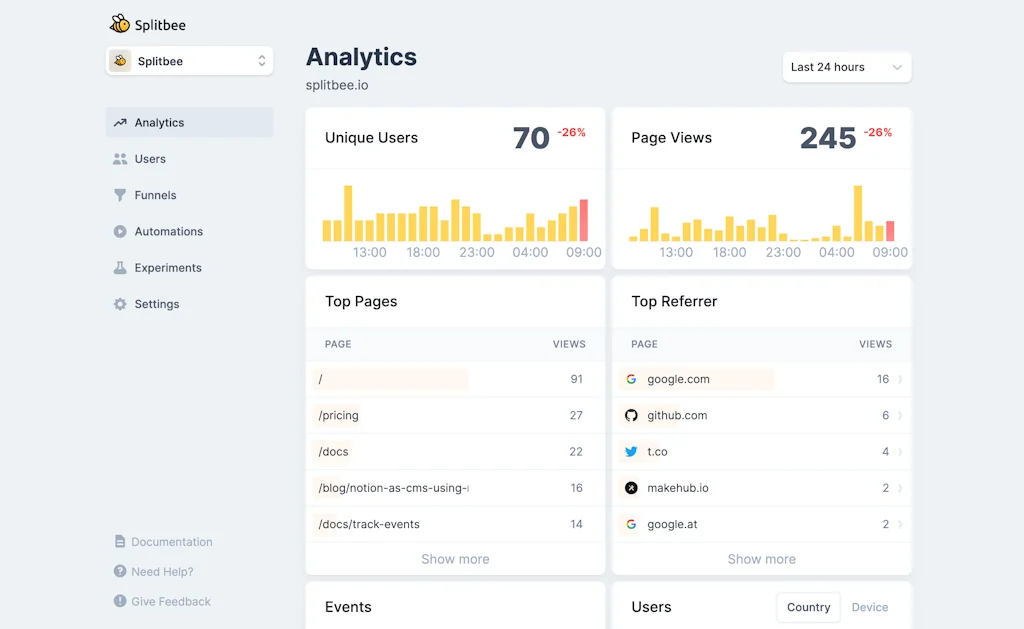Click the 91 views value for "/"
1024x629 pixels.
[x=577, y=379]
